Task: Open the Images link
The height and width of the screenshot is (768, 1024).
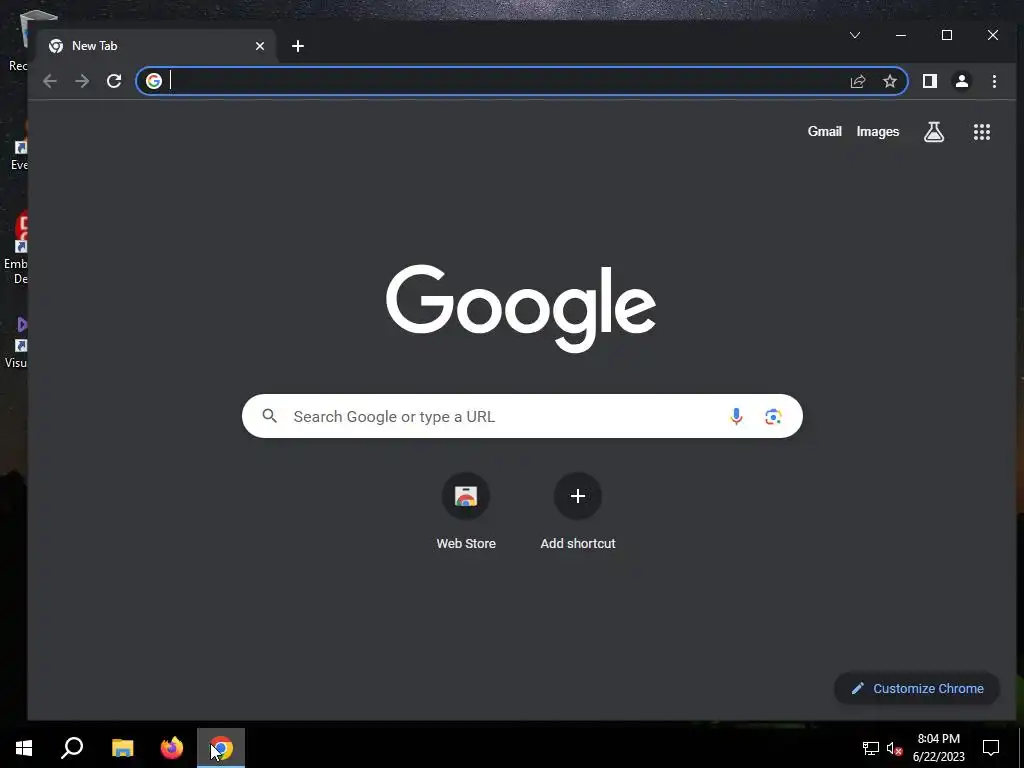Action: click(878, 132)
